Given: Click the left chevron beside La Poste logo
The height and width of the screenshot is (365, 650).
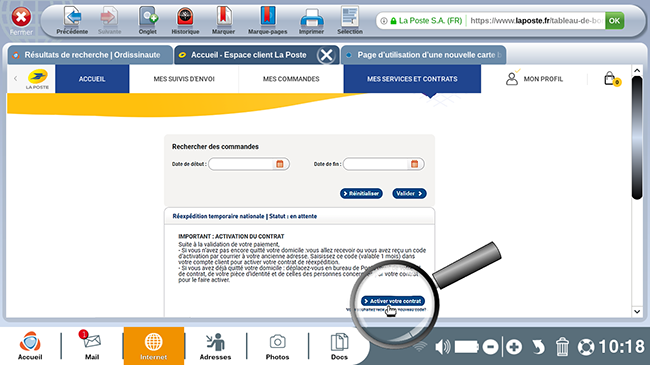Looking at the screenshot, I should click(16, 78).
